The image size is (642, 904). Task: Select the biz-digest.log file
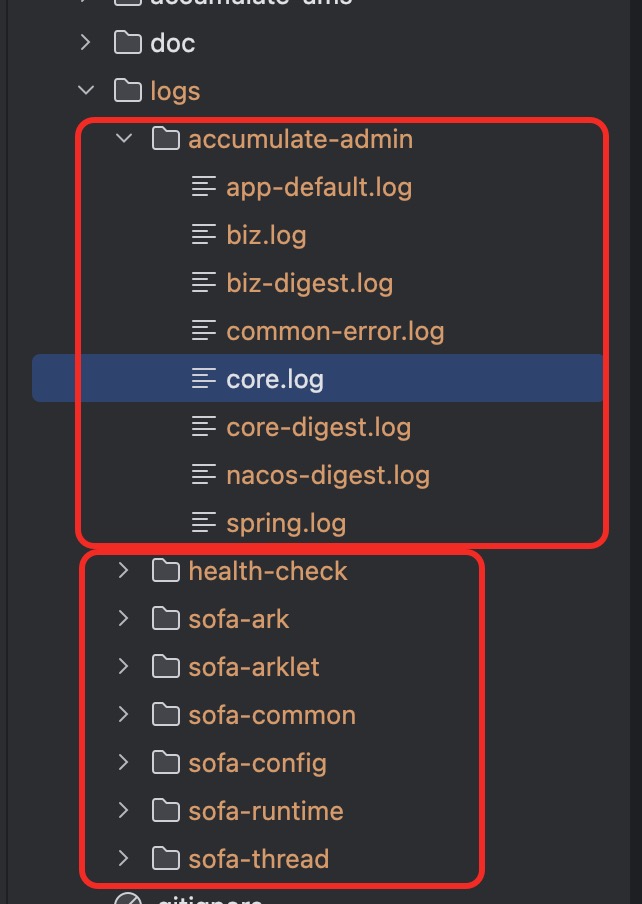click(x=309, y=283)
